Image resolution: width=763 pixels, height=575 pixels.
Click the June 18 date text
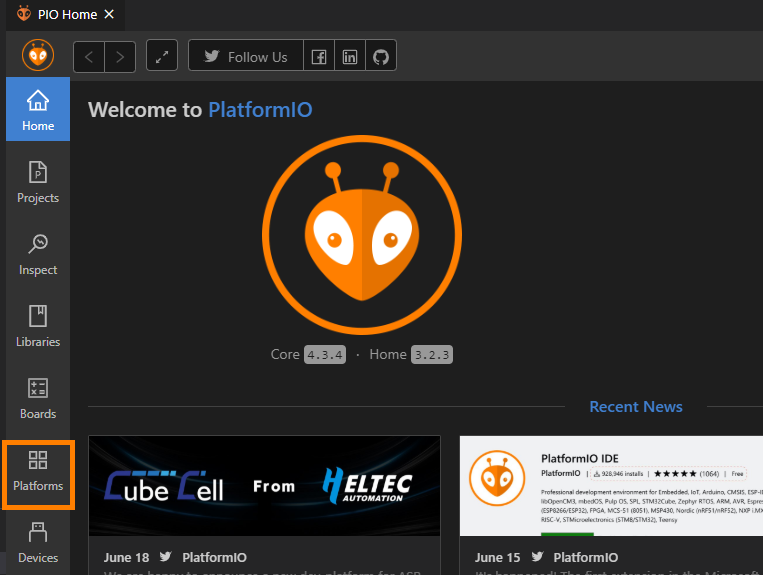127,557
